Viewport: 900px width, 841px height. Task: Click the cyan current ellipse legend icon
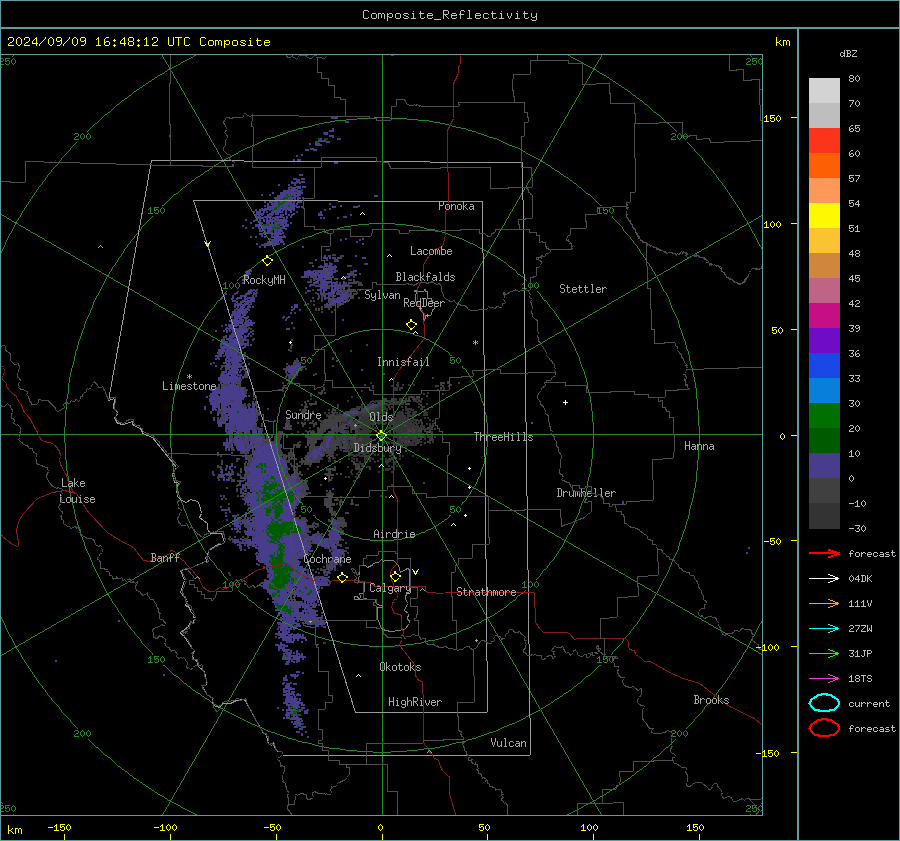(x=824, y=703)
